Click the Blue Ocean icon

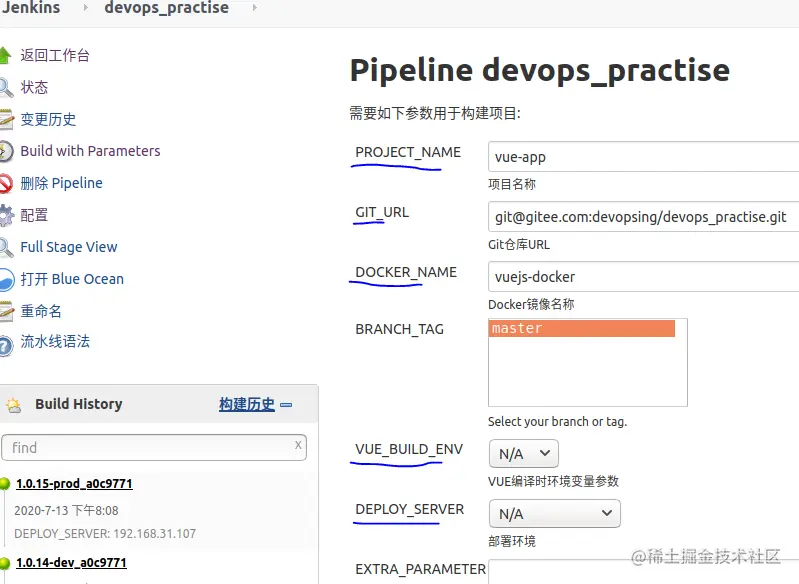7,279
